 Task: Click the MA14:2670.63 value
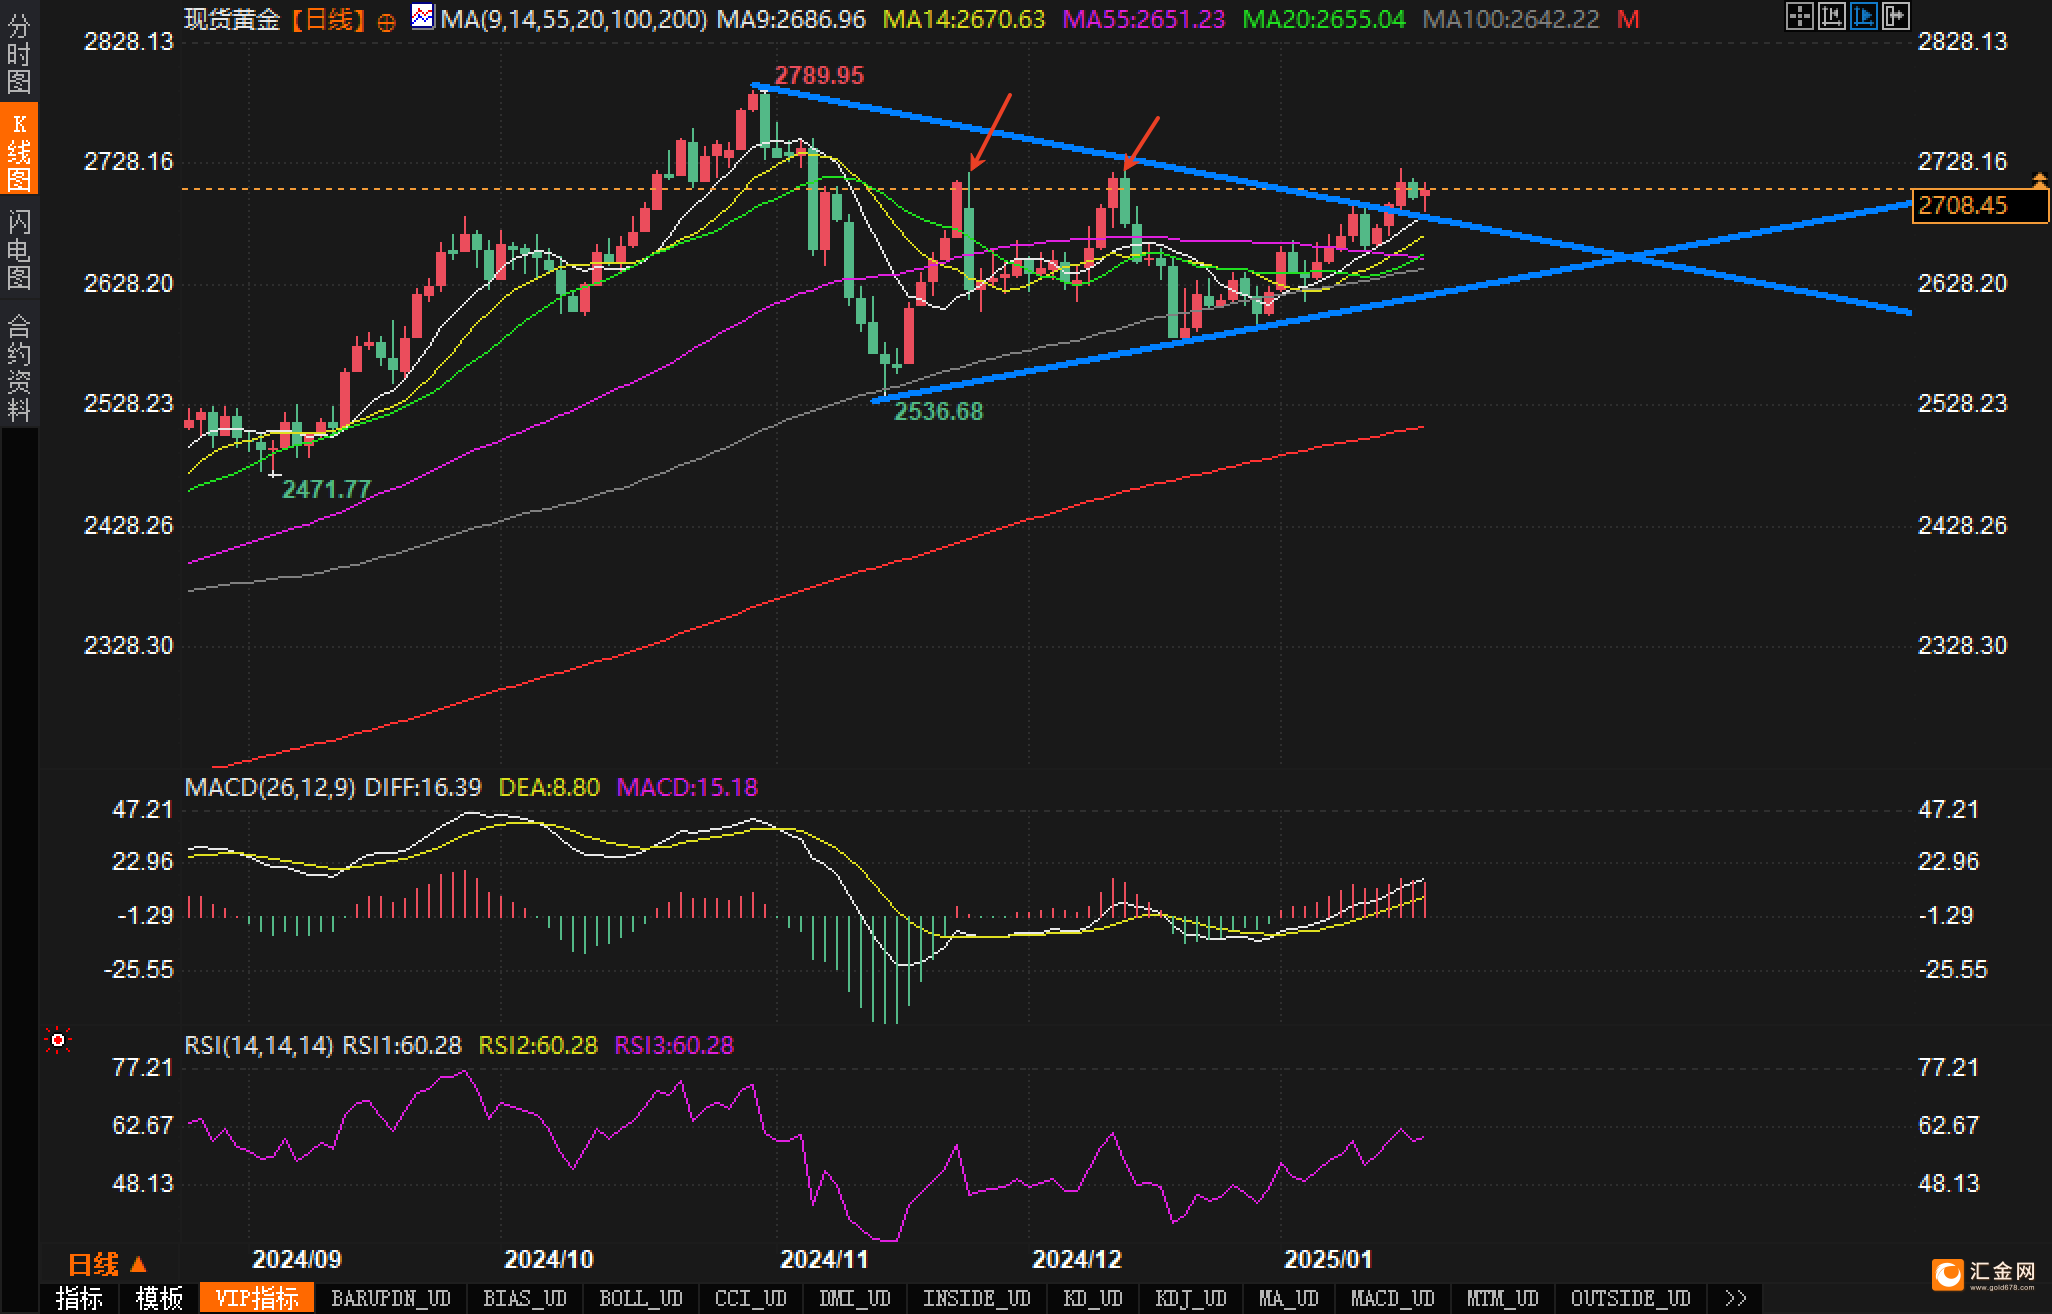tap(964, 19)
